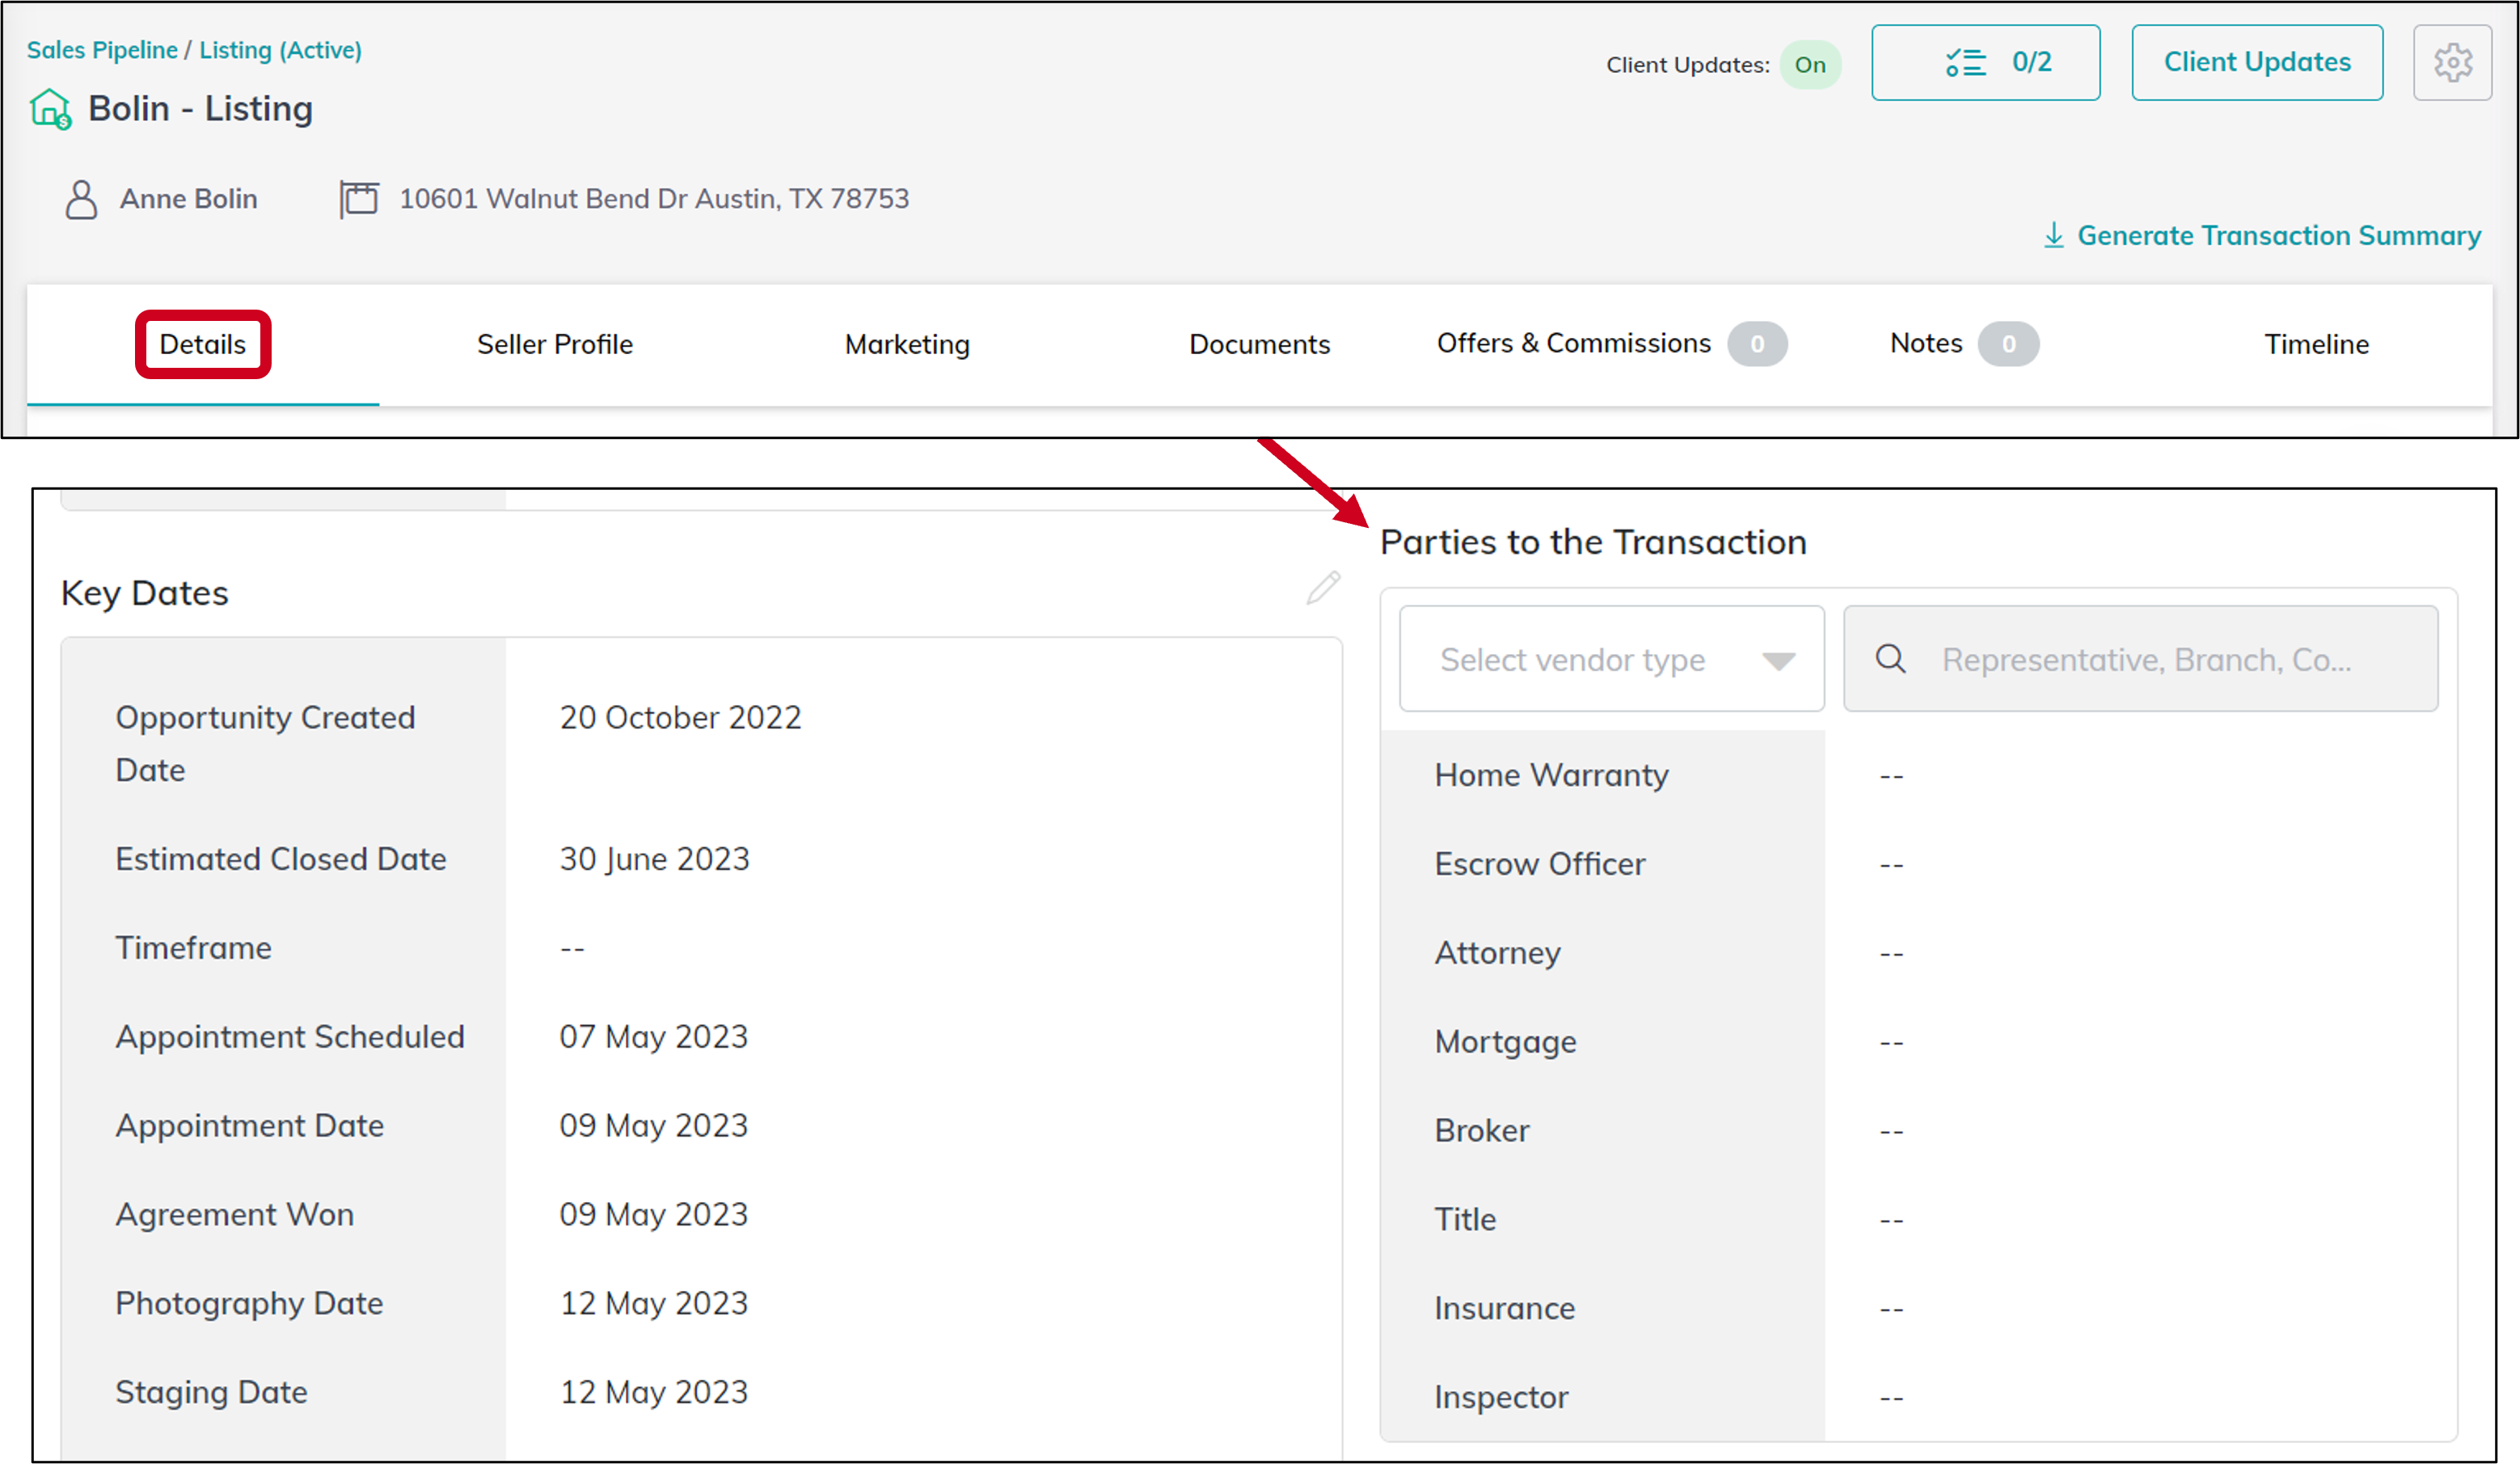Click the 20 October 2022 date value

[680, 717]
